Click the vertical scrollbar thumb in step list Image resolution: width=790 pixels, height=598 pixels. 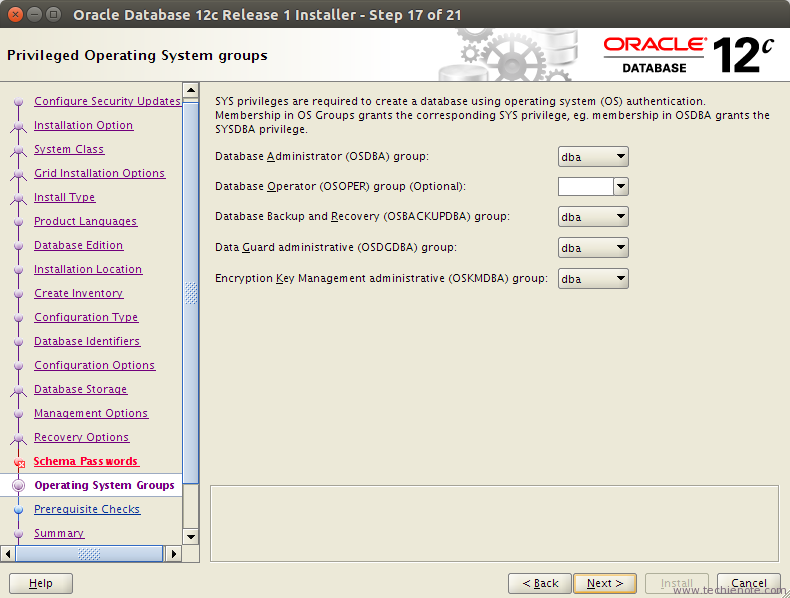pos(191,293)
